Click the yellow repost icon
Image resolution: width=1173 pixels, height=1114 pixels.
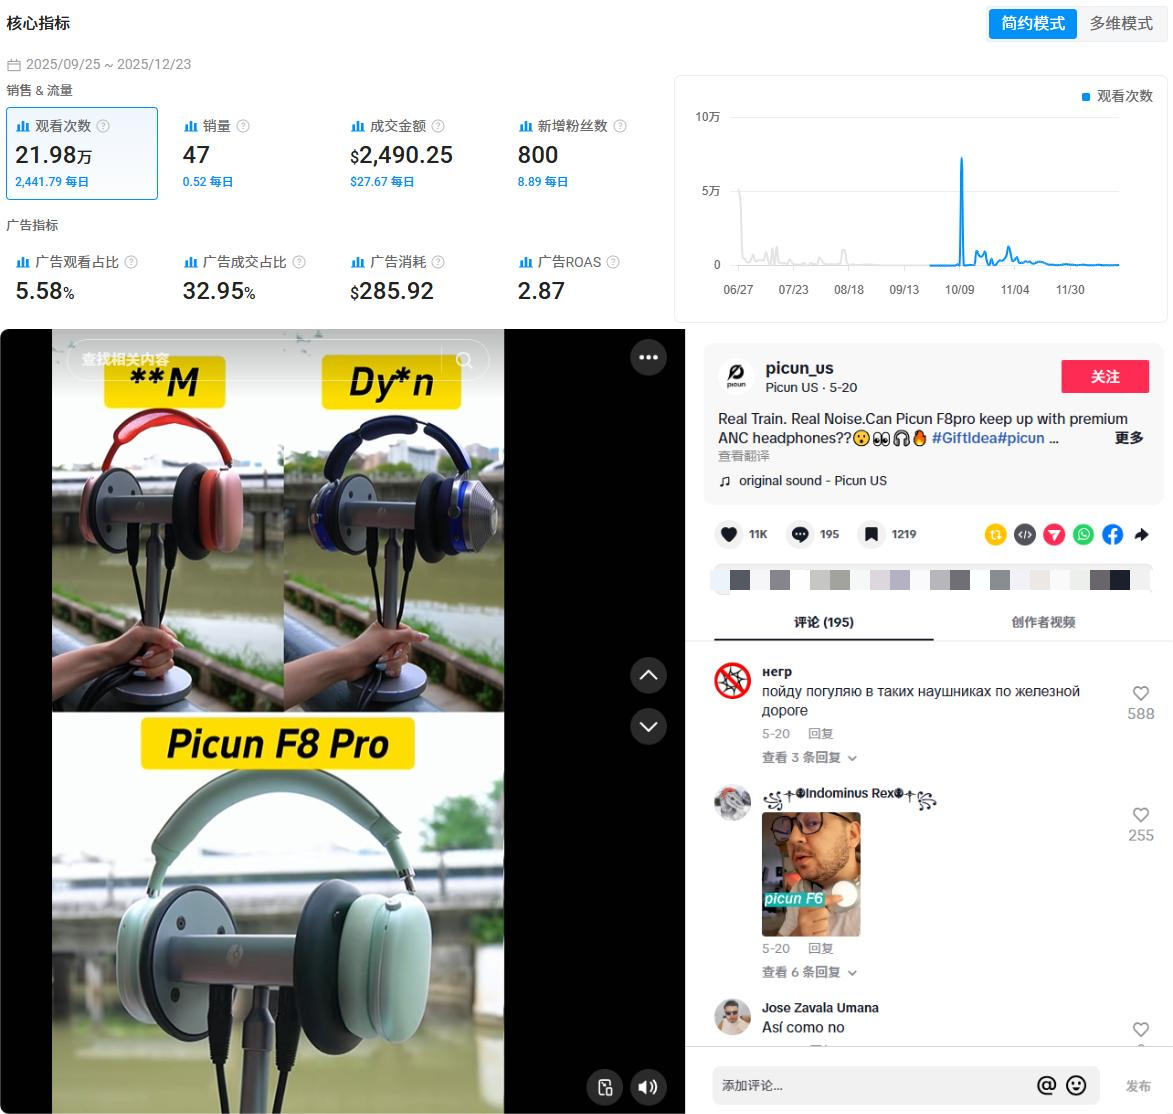click(995, 534)
